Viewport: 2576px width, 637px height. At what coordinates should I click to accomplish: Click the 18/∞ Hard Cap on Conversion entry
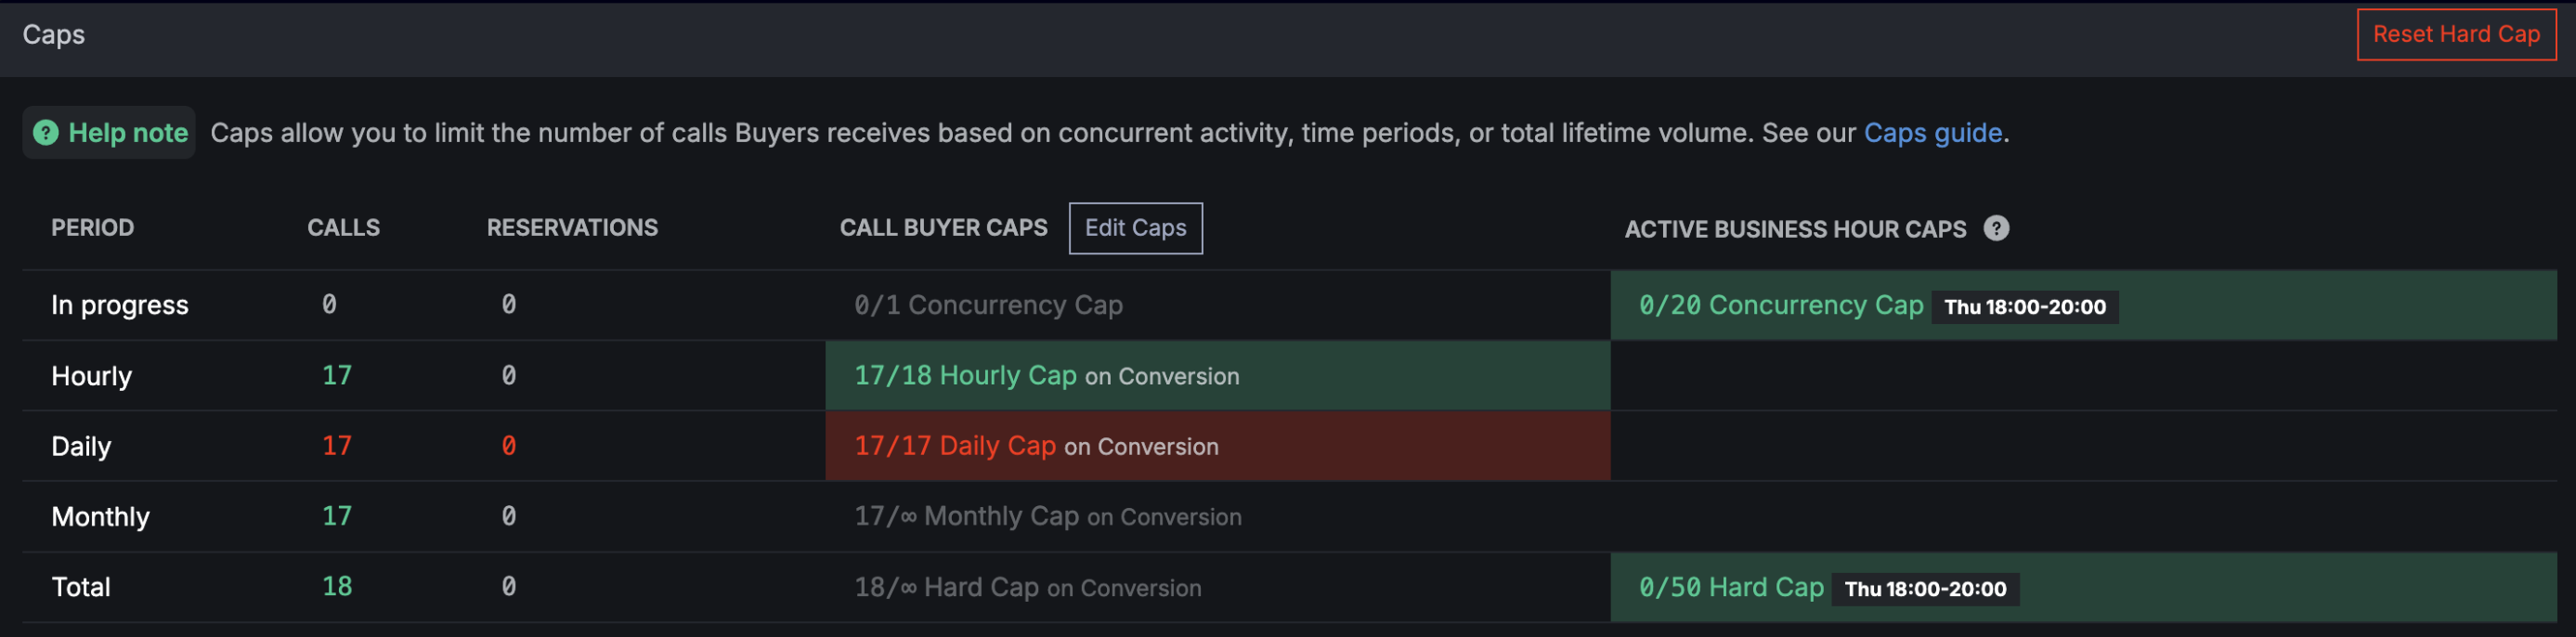(1027, 588)
